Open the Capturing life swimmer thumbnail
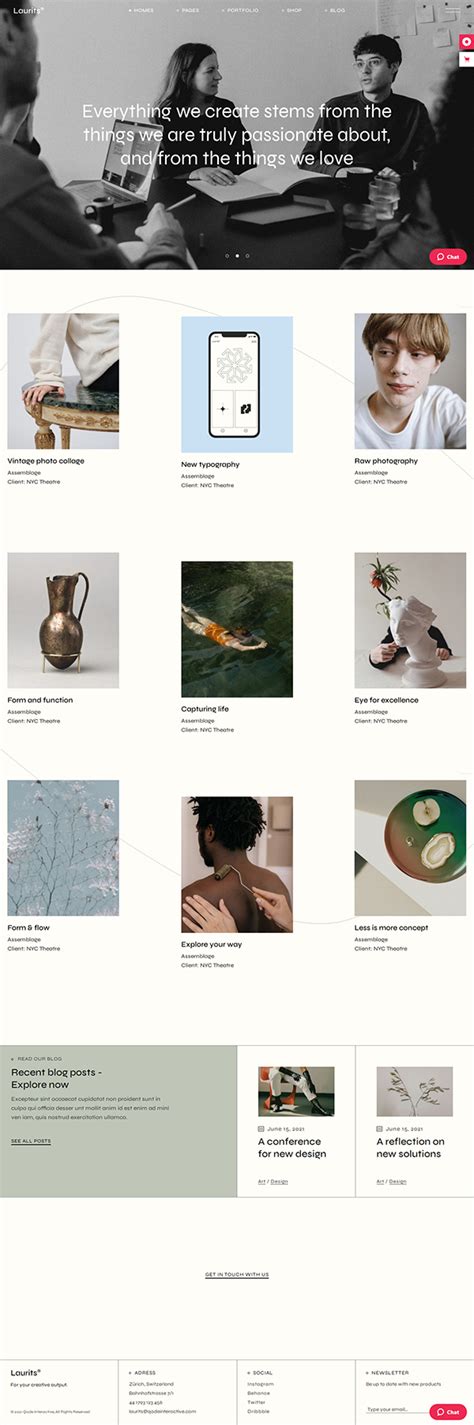This screenshot has width=474, height=1425. tap(237, 629)
